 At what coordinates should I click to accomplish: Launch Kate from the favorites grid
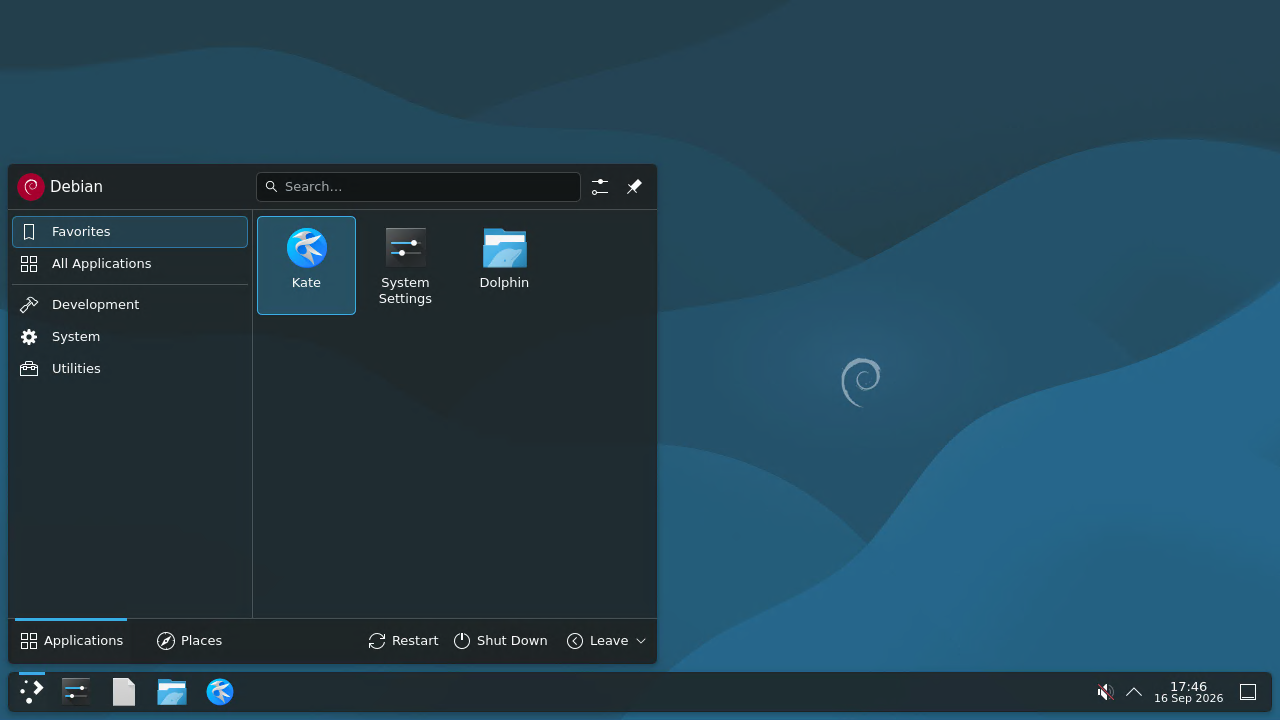(306, 265)
